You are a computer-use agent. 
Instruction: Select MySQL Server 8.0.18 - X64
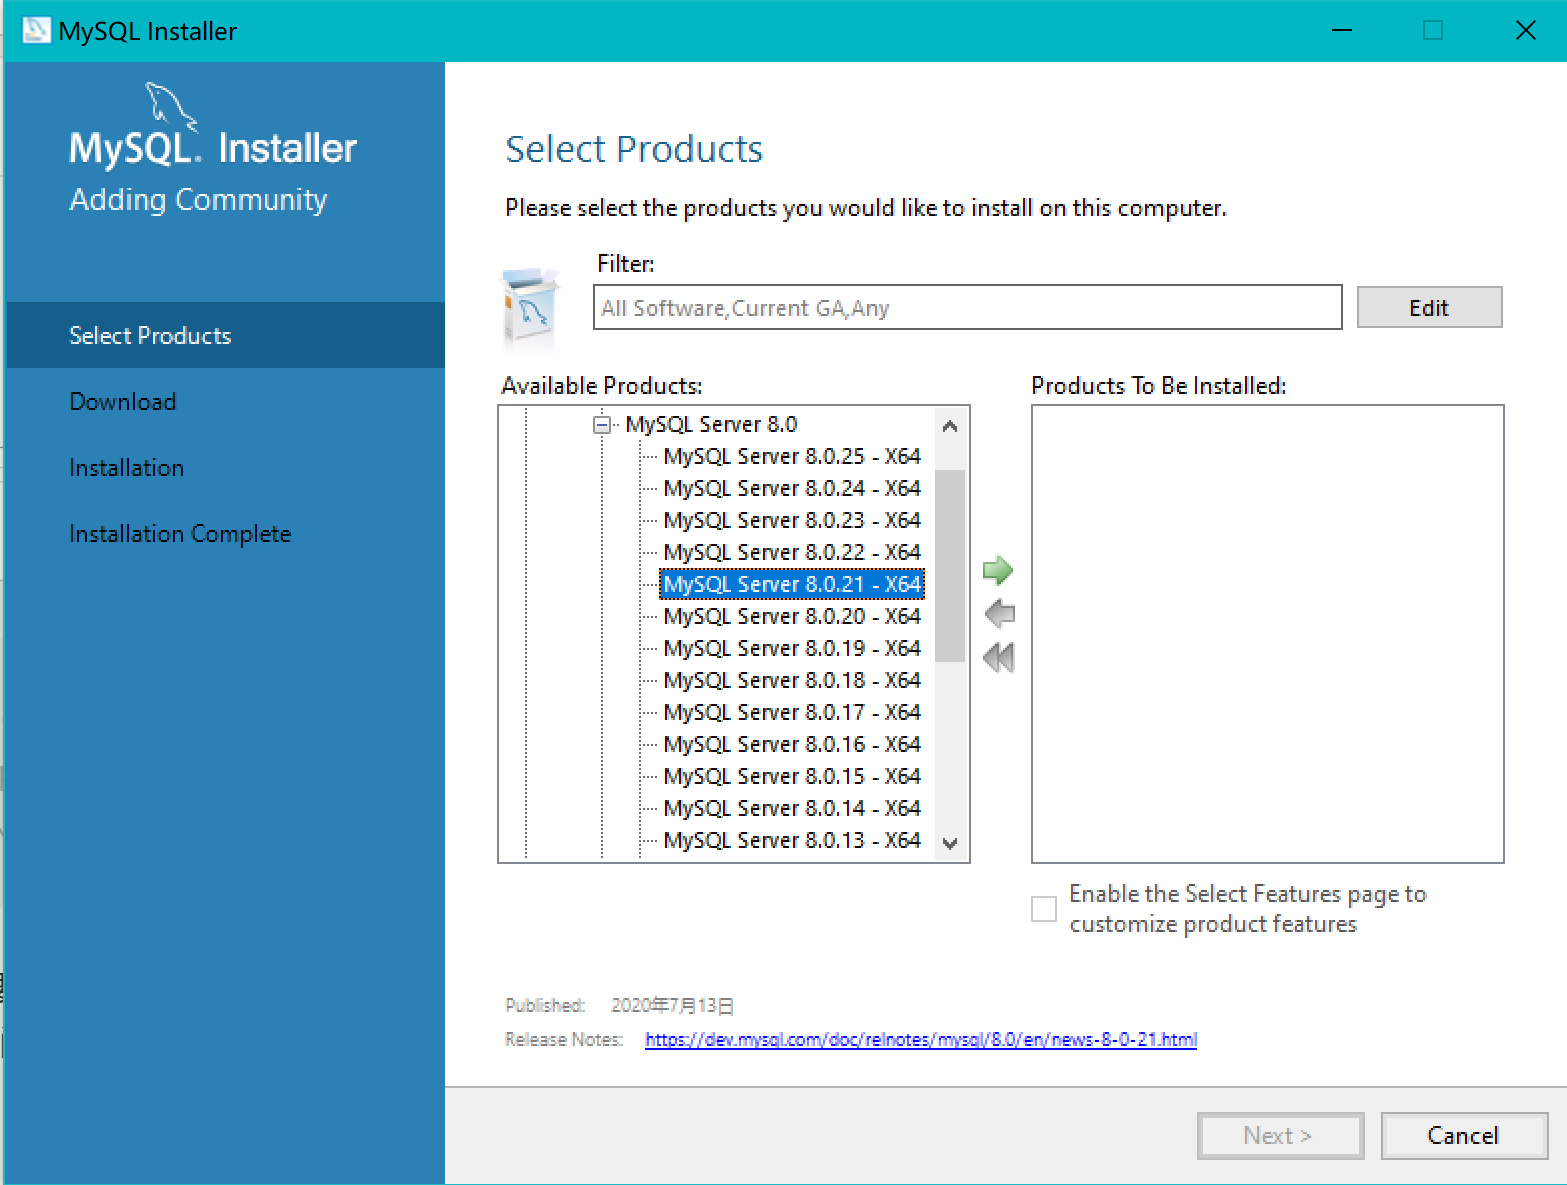point(792,680)
